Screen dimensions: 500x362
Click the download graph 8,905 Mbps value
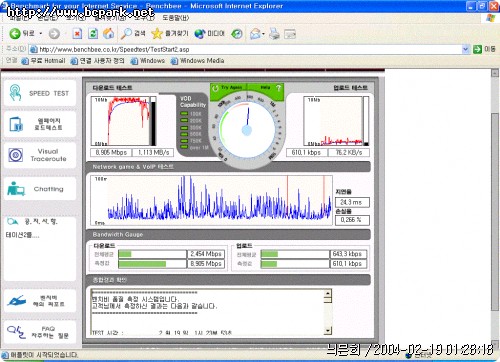[x=111, y=152]
